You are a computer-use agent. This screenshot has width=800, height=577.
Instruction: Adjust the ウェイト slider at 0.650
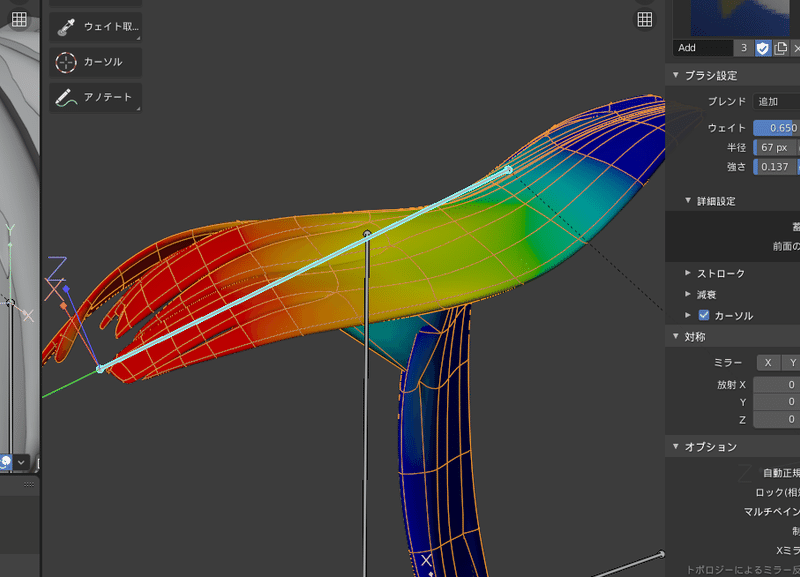pos(777,128)
